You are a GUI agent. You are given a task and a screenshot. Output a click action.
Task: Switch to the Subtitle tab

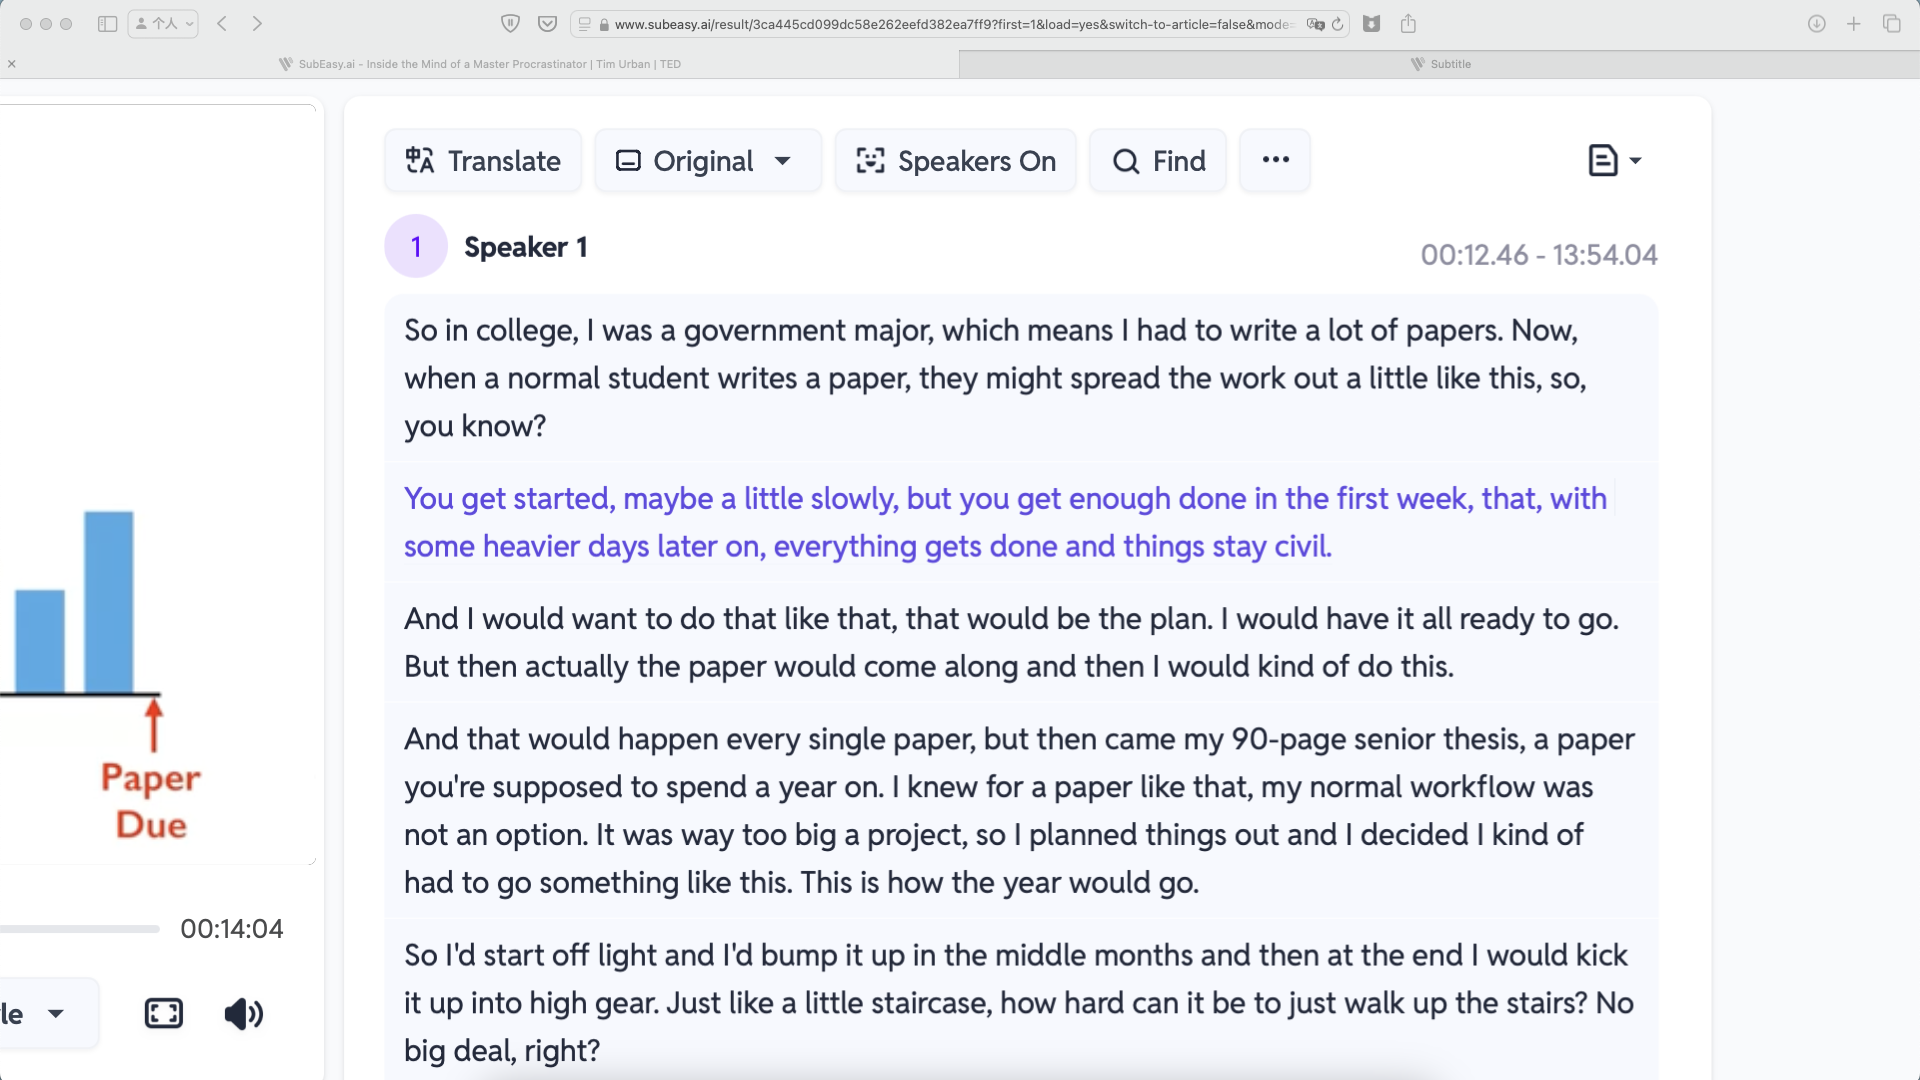pos(1441,63)
